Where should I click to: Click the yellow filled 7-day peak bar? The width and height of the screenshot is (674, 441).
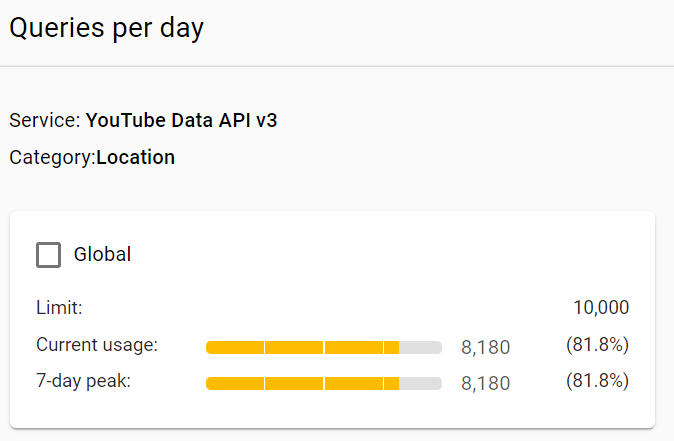tap(300, 383)
